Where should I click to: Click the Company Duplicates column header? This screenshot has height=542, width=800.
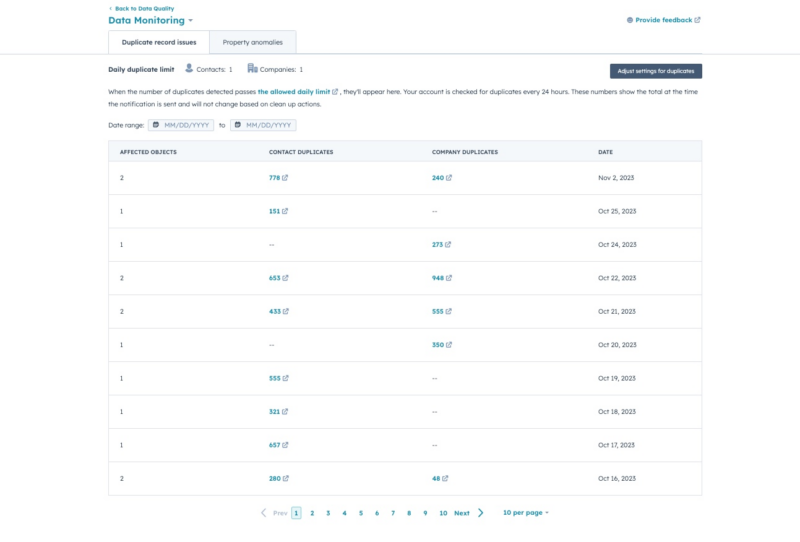click(465, 152)
